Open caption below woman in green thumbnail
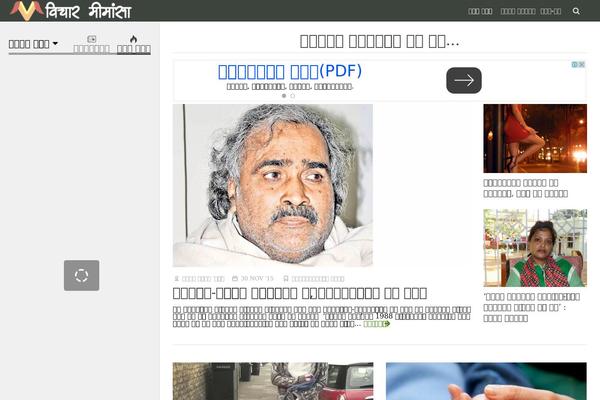The width and height of the screenshot is (600, 400). [x=532, y=307]
